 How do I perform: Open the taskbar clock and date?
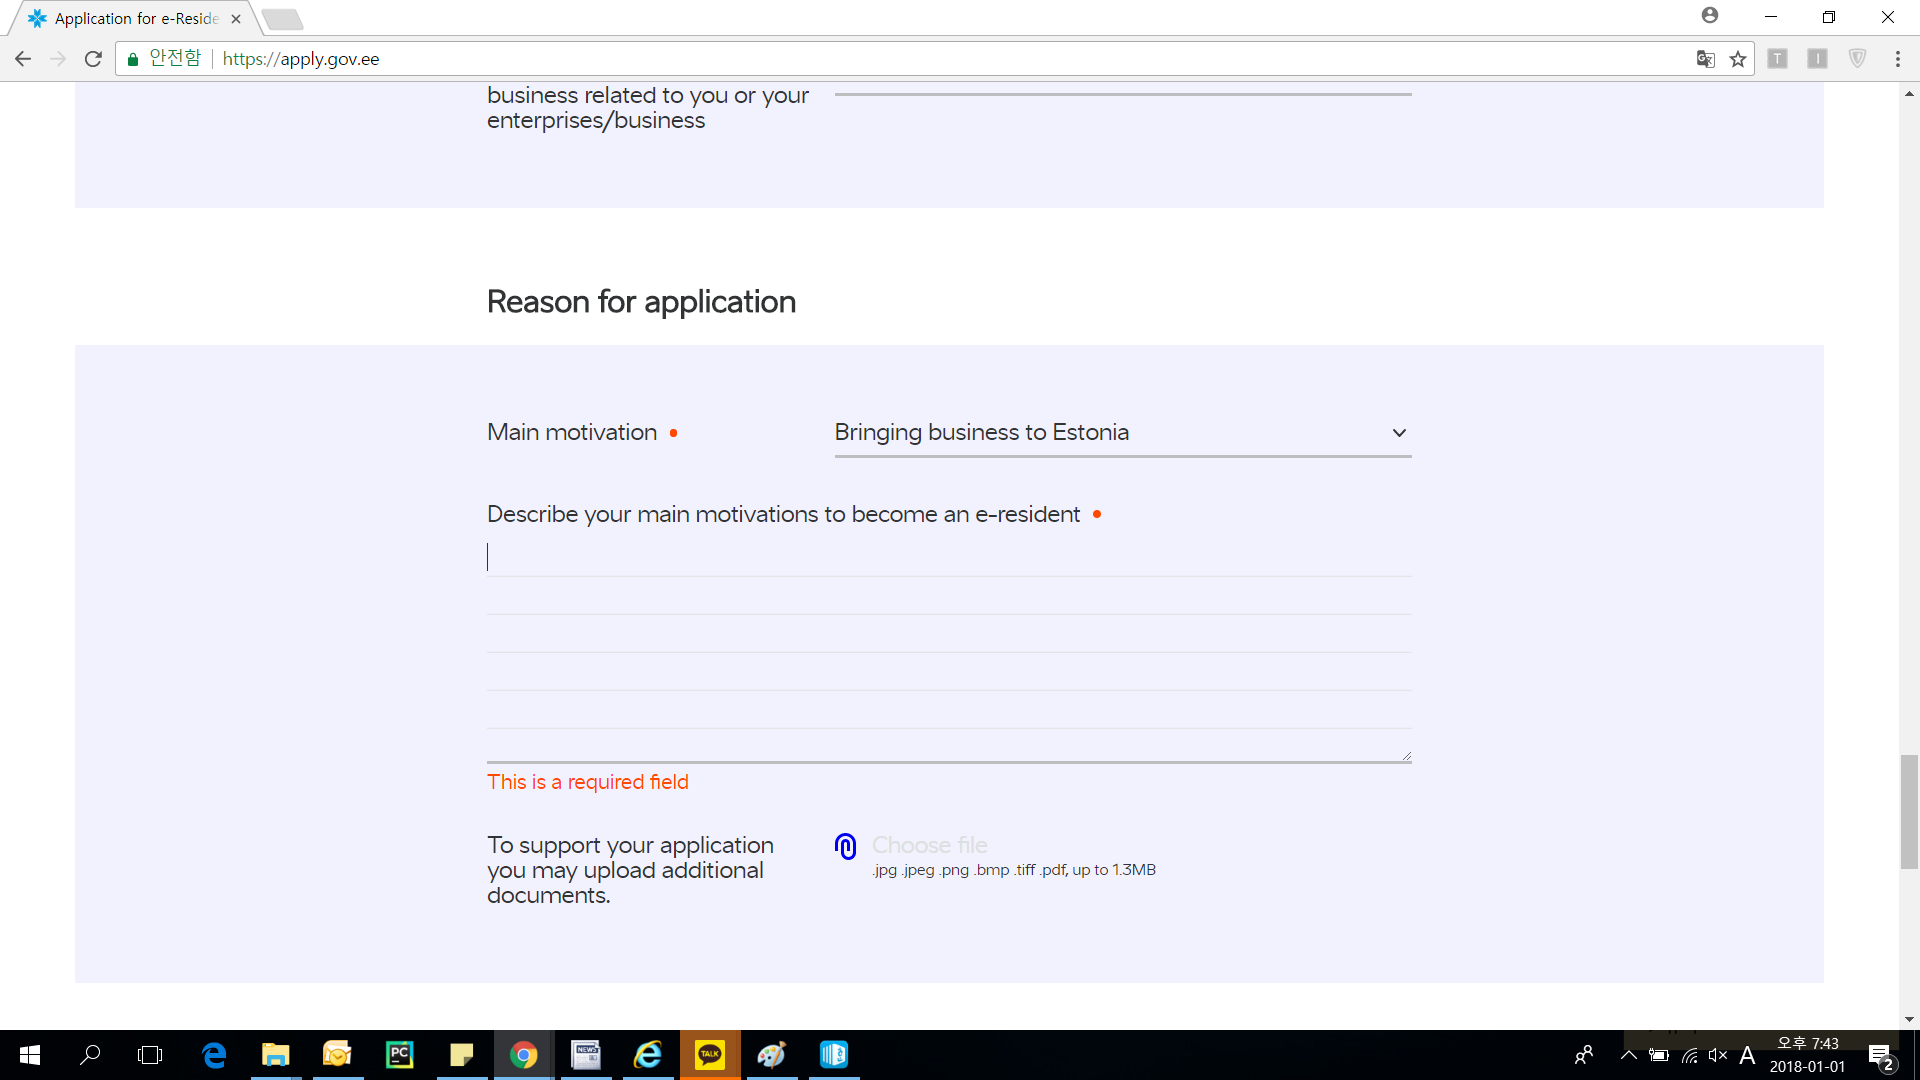(1808, 1055)
